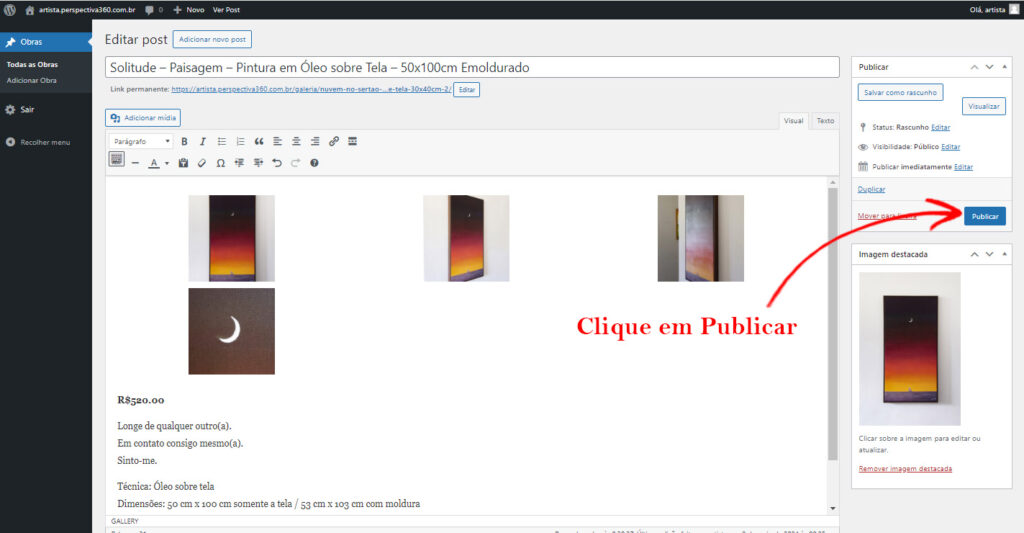Screen dimensions: 1024x533
Task: Click the Remover imagem destacada link
Action: point(905,469)
